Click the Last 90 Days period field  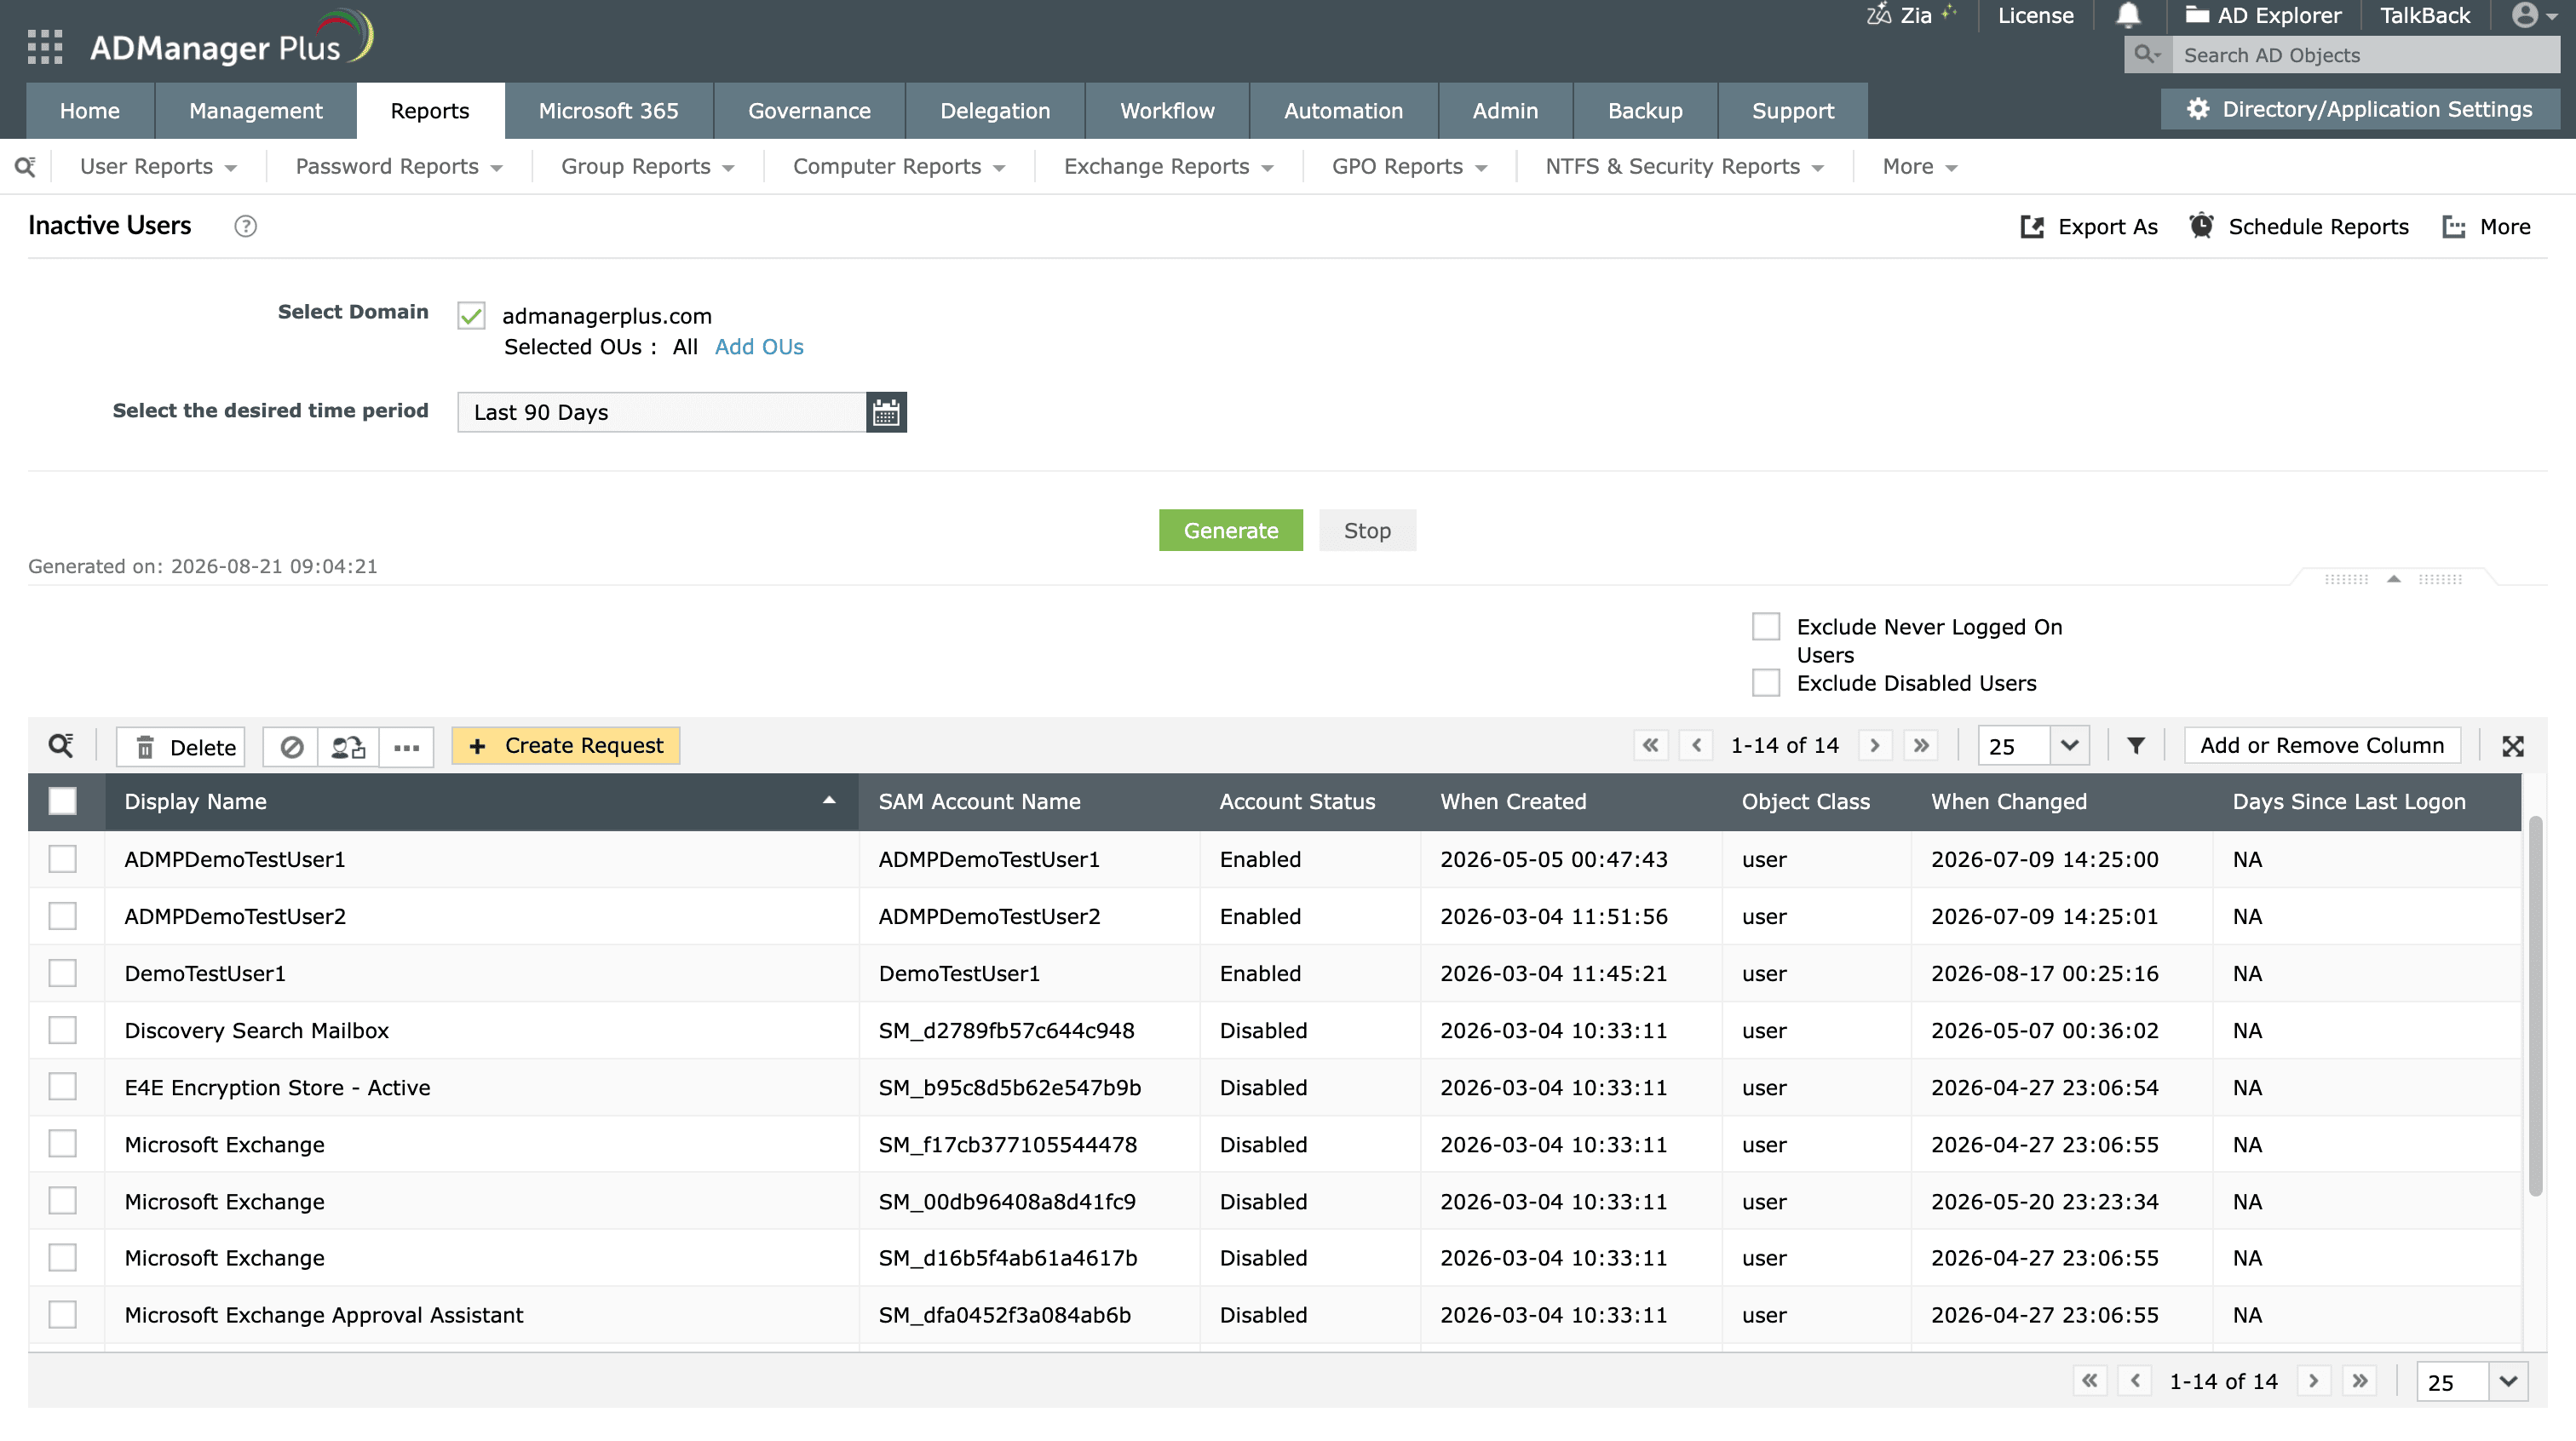coord(662,412)
